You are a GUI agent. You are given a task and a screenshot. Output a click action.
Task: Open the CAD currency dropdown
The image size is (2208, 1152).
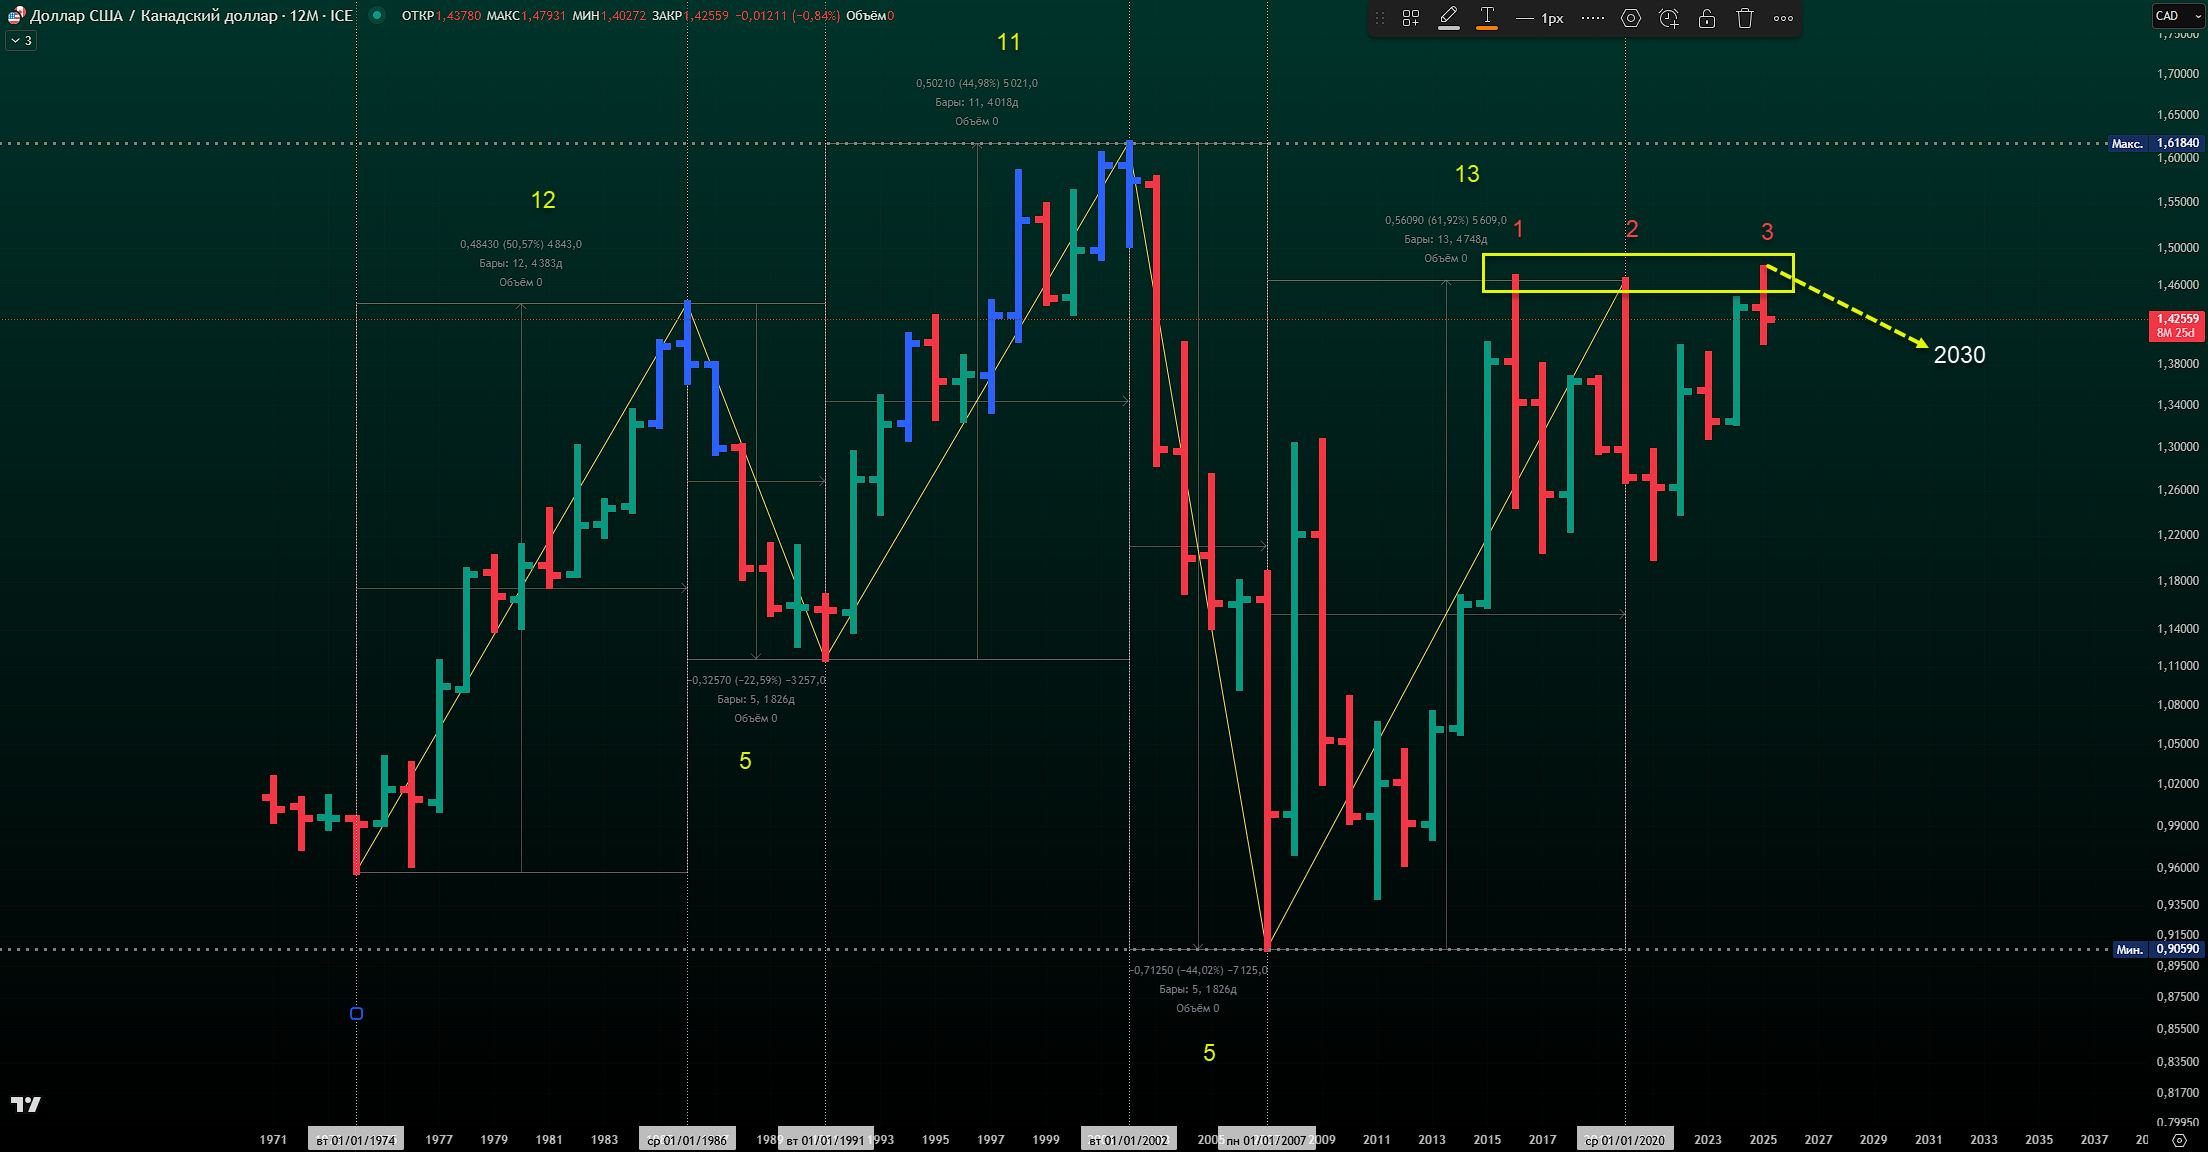(2177, 16)
